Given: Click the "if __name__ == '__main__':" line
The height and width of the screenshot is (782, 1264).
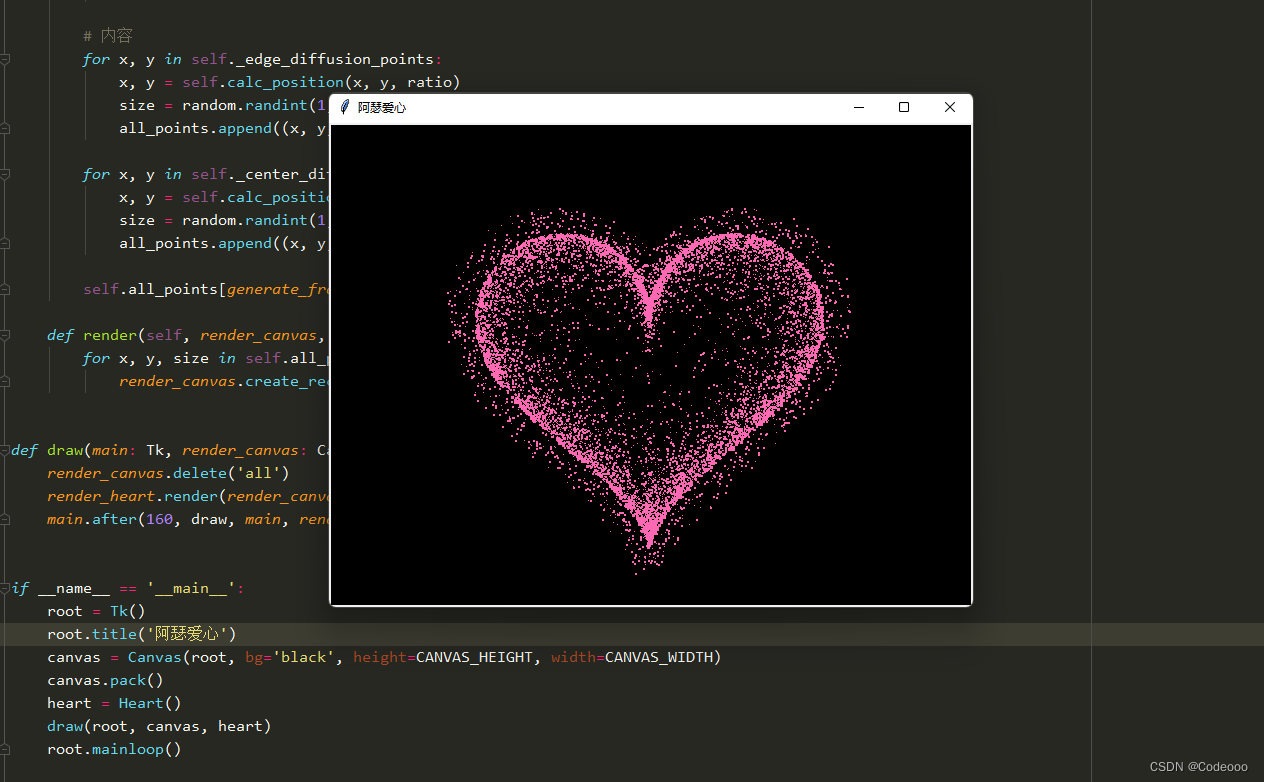Looking at the screenshot, I should 128,588.
